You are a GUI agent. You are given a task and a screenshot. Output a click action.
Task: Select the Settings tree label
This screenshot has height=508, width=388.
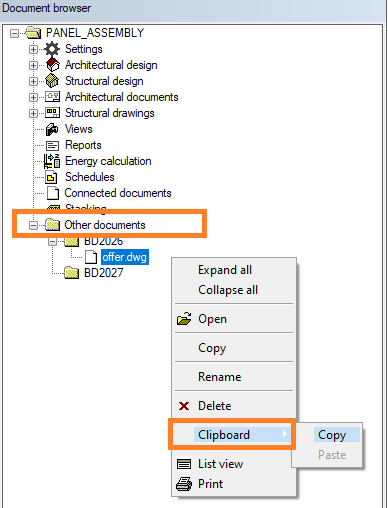click(x=84, y=49)
